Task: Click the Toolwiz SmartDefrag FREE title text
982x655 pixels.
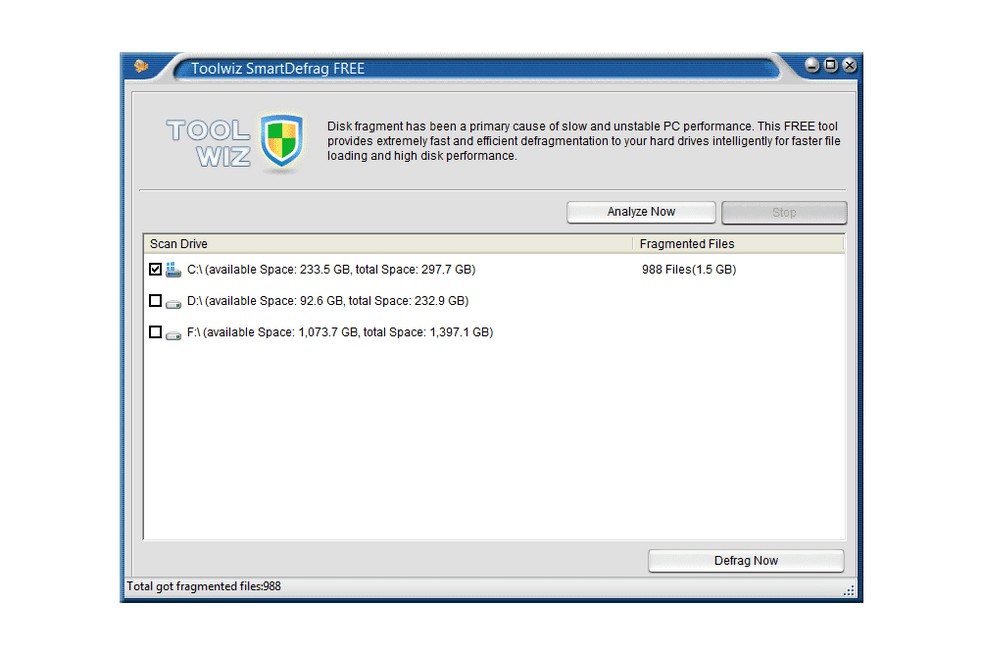Action: [277, 68]
